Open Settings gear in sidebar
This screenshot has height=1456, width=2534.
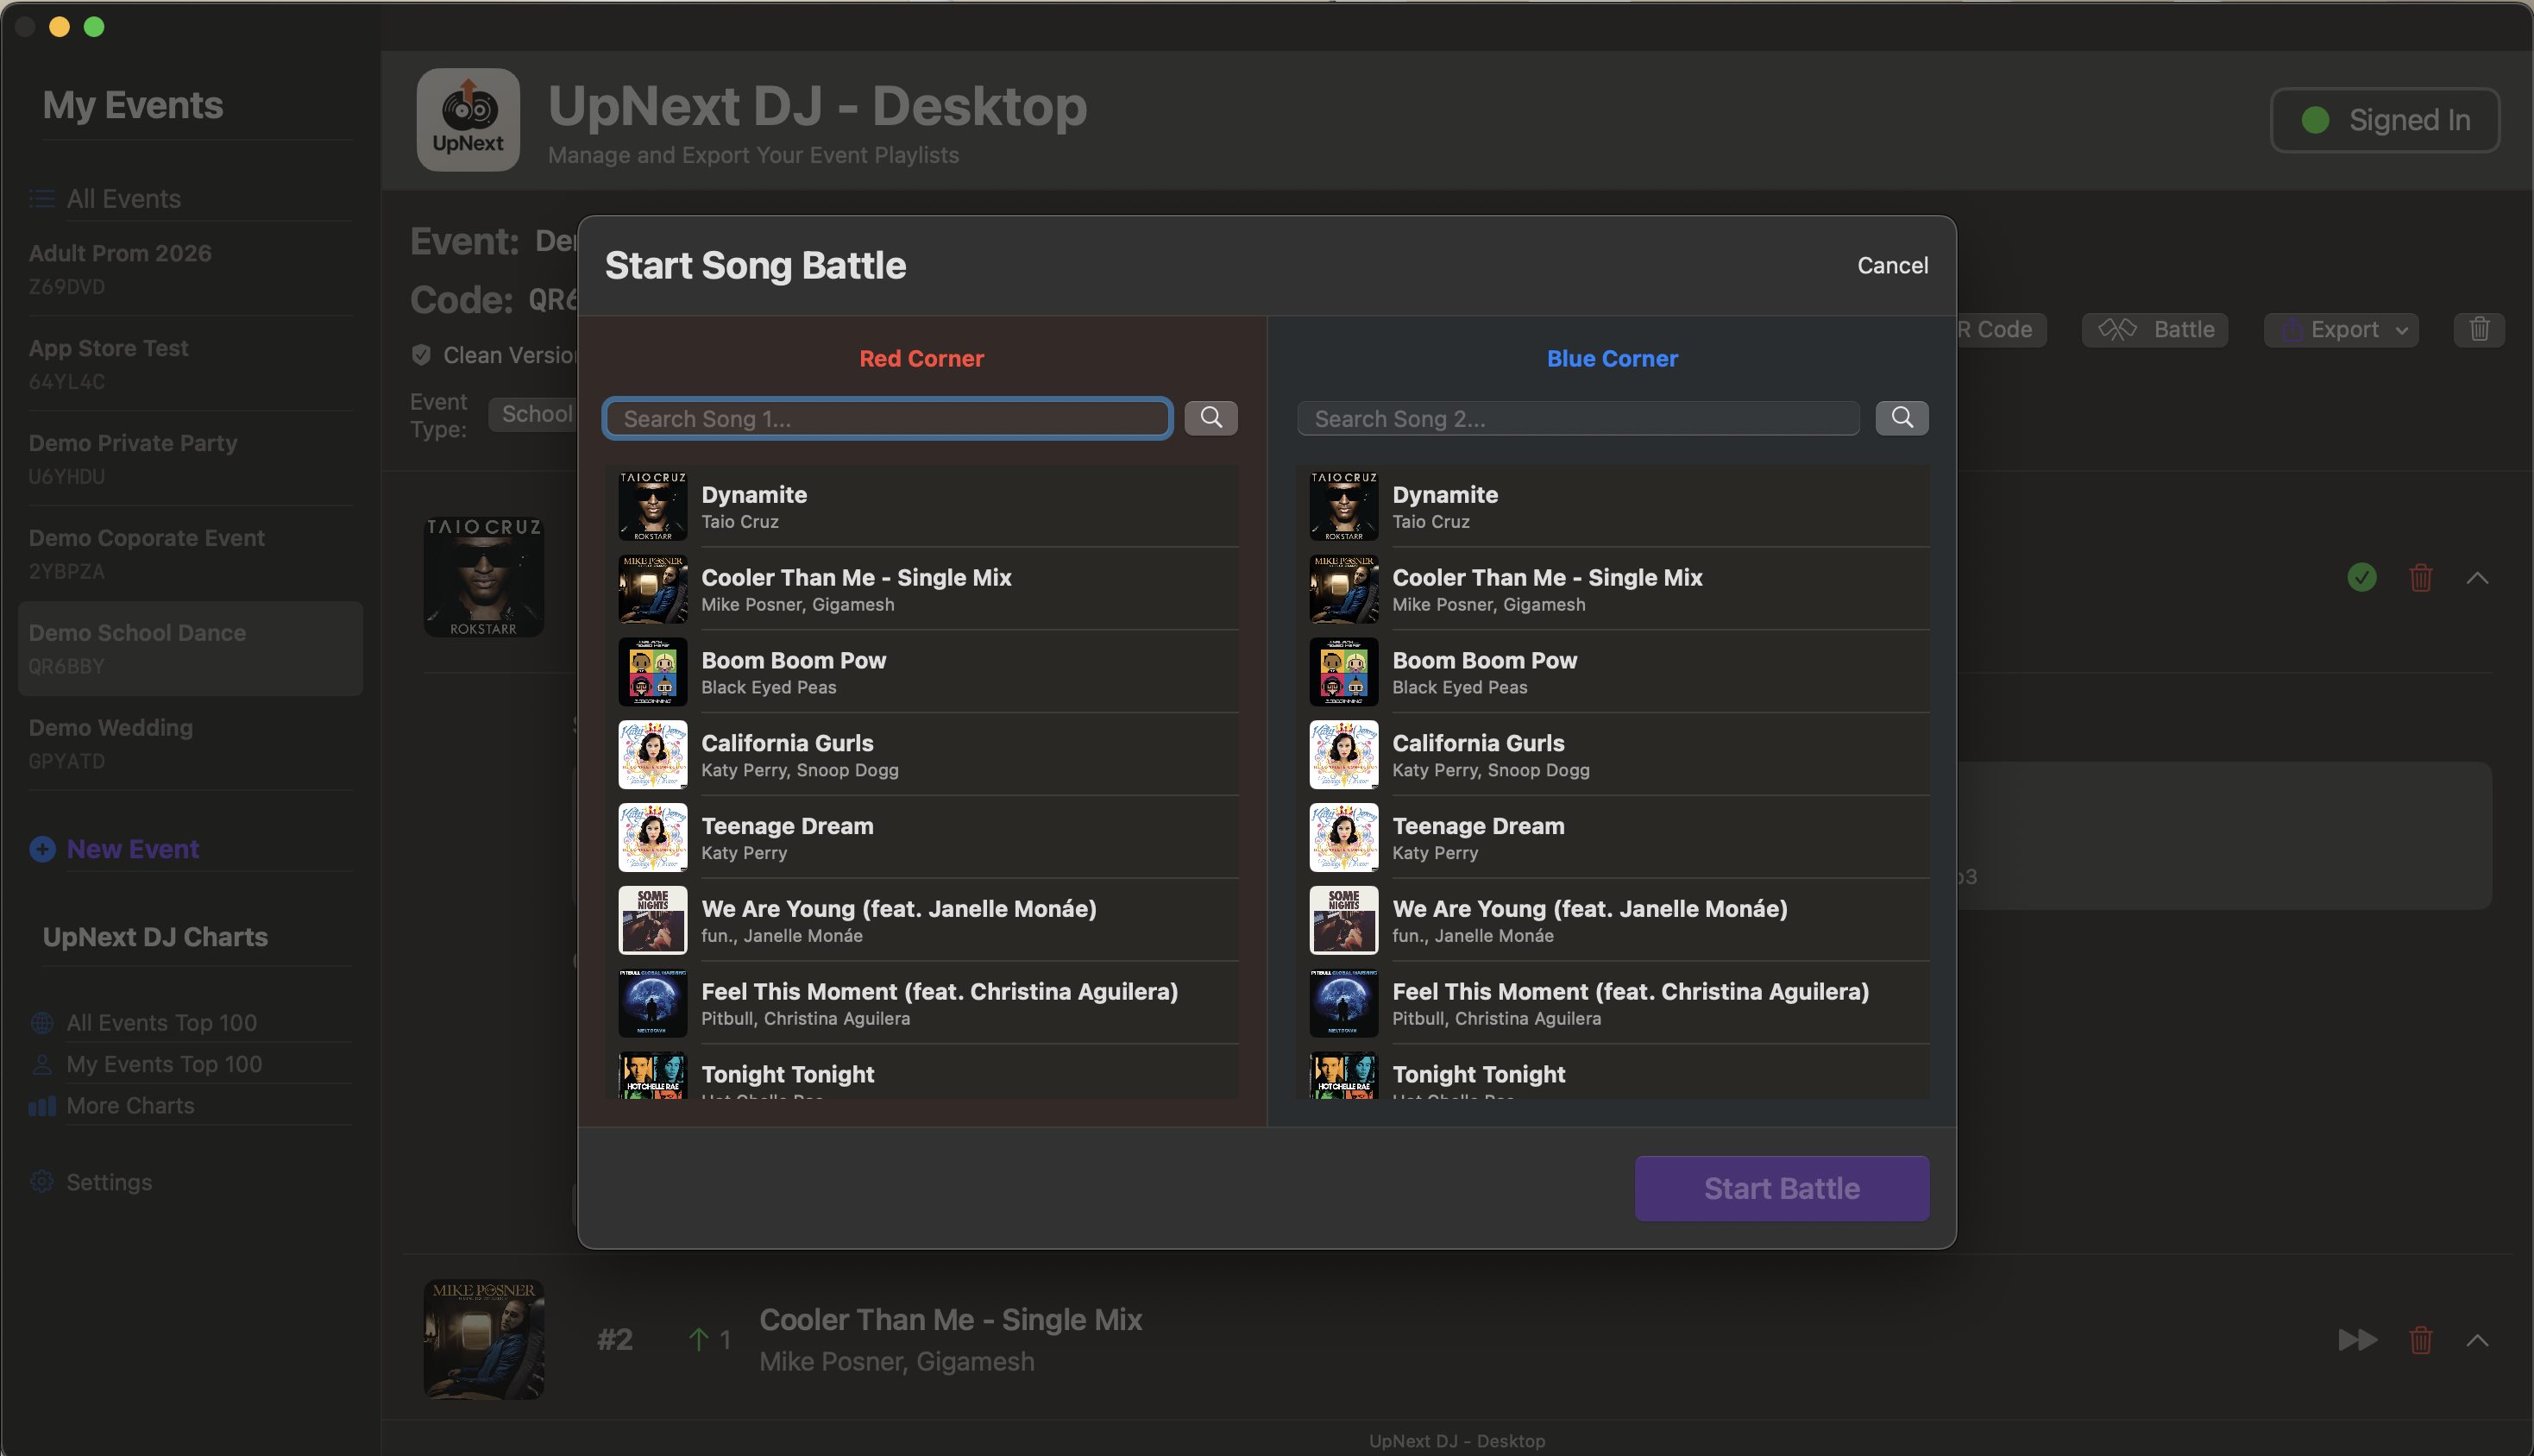coord(42,1182)
